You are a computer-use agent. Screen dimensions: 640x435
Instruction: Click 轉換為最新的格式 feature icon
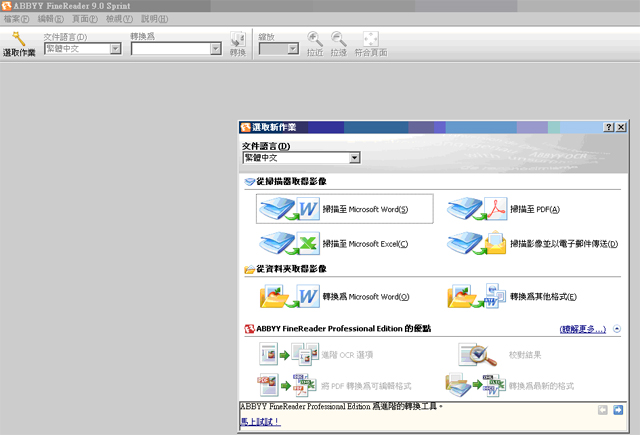[475, 384]
